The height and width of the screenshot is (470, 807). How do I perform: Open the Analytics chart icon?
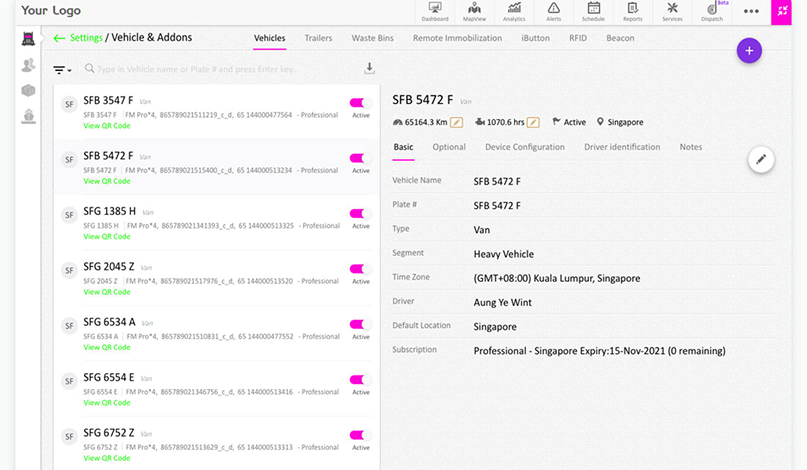(514, 11)
